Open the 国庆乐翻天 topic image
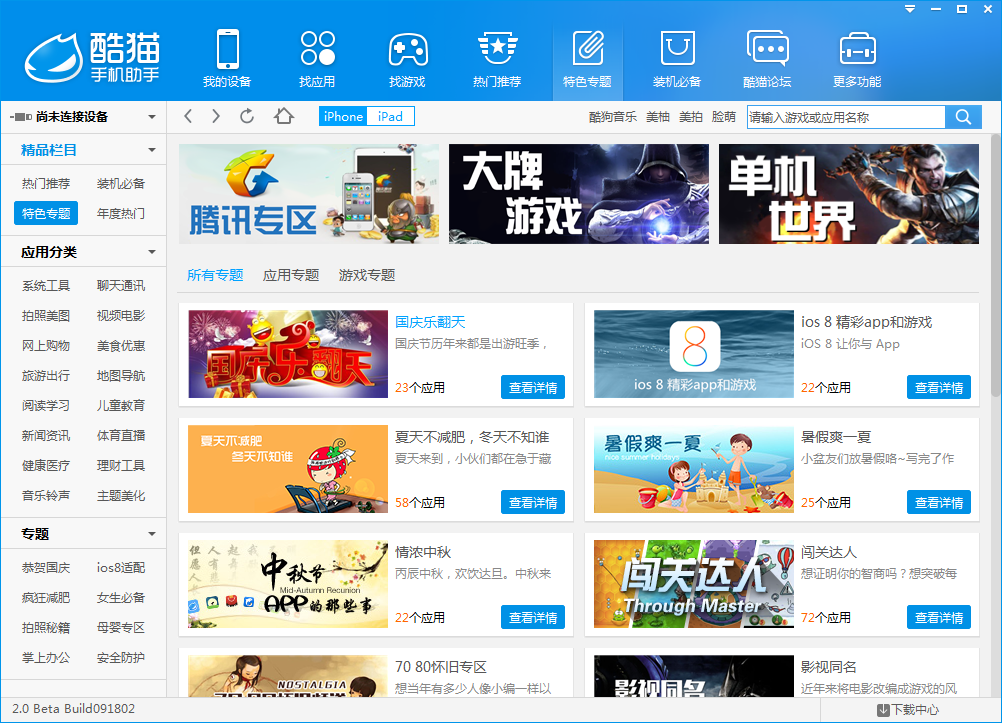 click(288, 354)
